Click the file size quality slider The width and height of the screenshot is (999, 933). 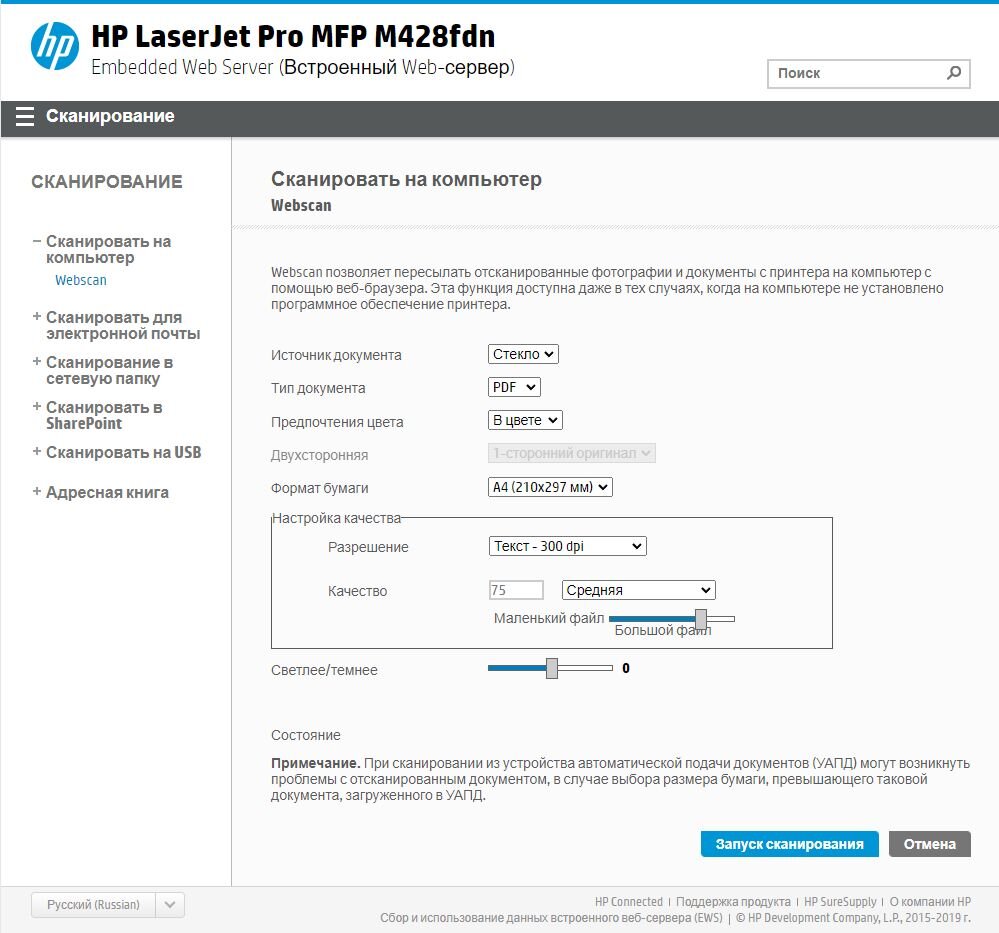[x=672, y=619]
